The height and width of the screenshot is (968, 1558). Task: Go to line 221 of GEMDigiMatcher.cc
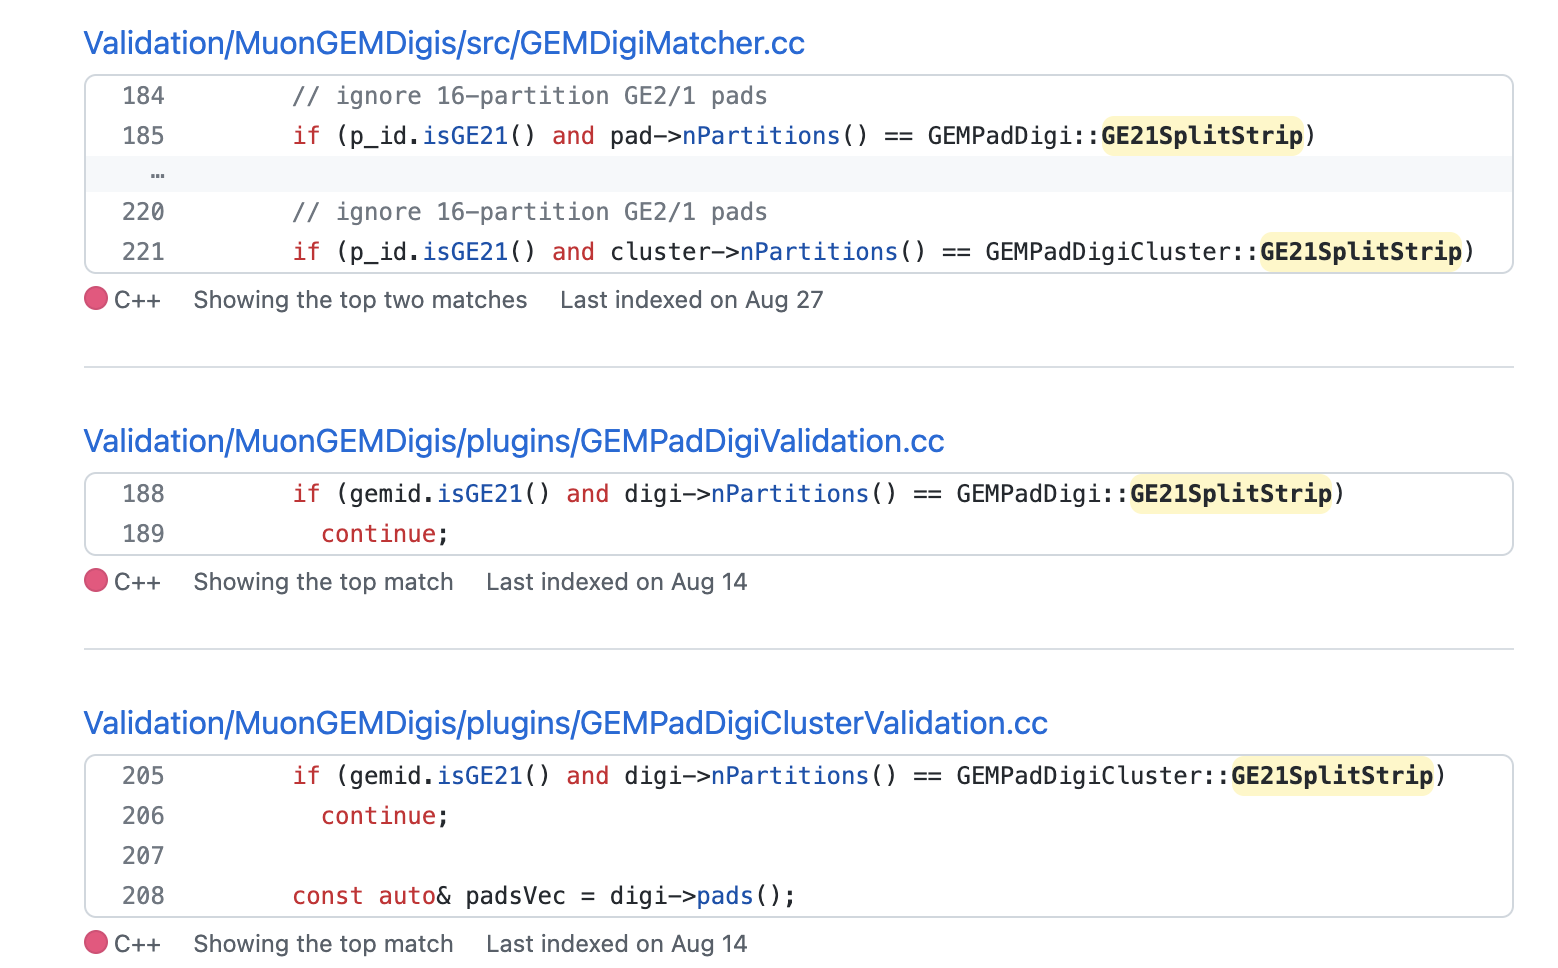tap(143, 252)
